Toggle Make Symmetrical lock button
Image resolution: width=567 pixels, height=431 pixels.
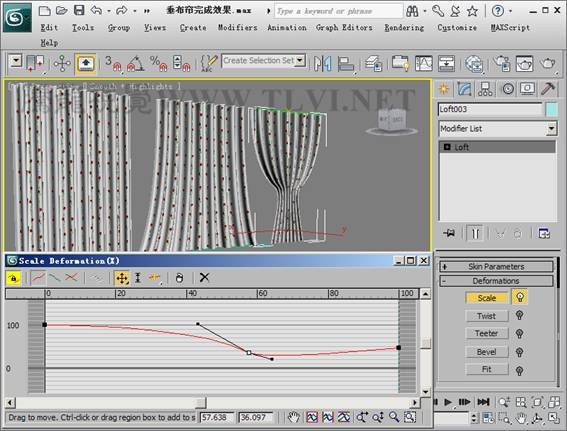pyautogui.click(x=14, y=278)
